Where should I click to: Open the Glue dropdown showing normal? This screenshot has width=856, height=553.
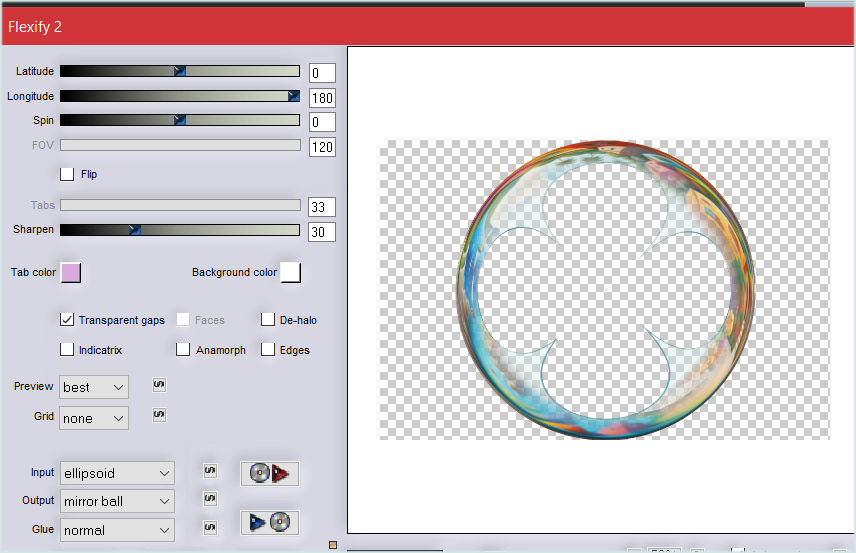coord(117,530)
